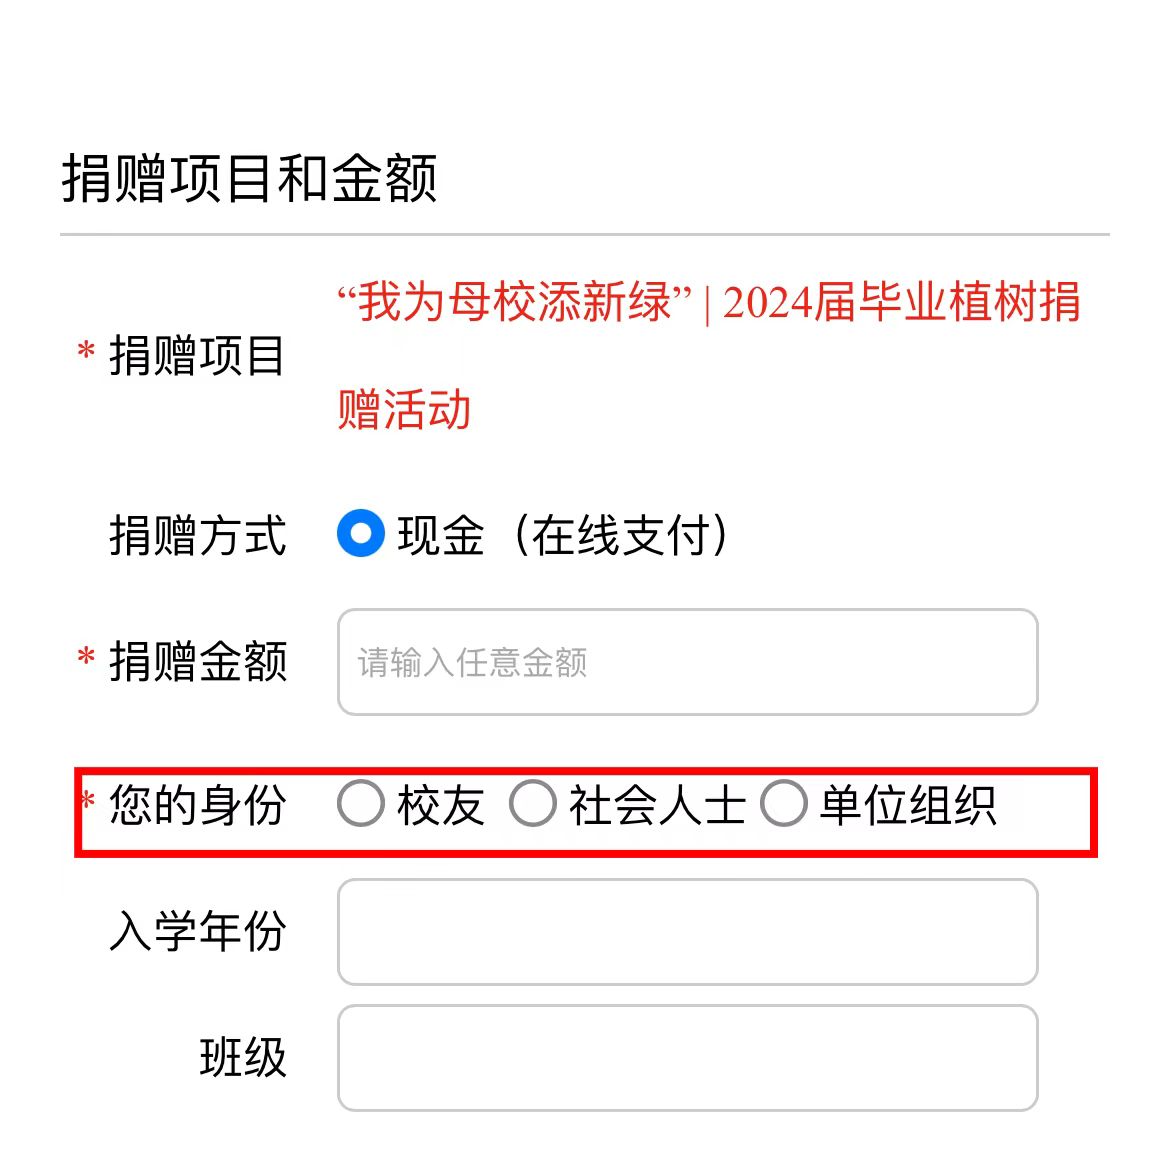This screenshot has height=1170, width=1170.
Task: Click into the 班级 text field
Action: (x=687, y=1057)
